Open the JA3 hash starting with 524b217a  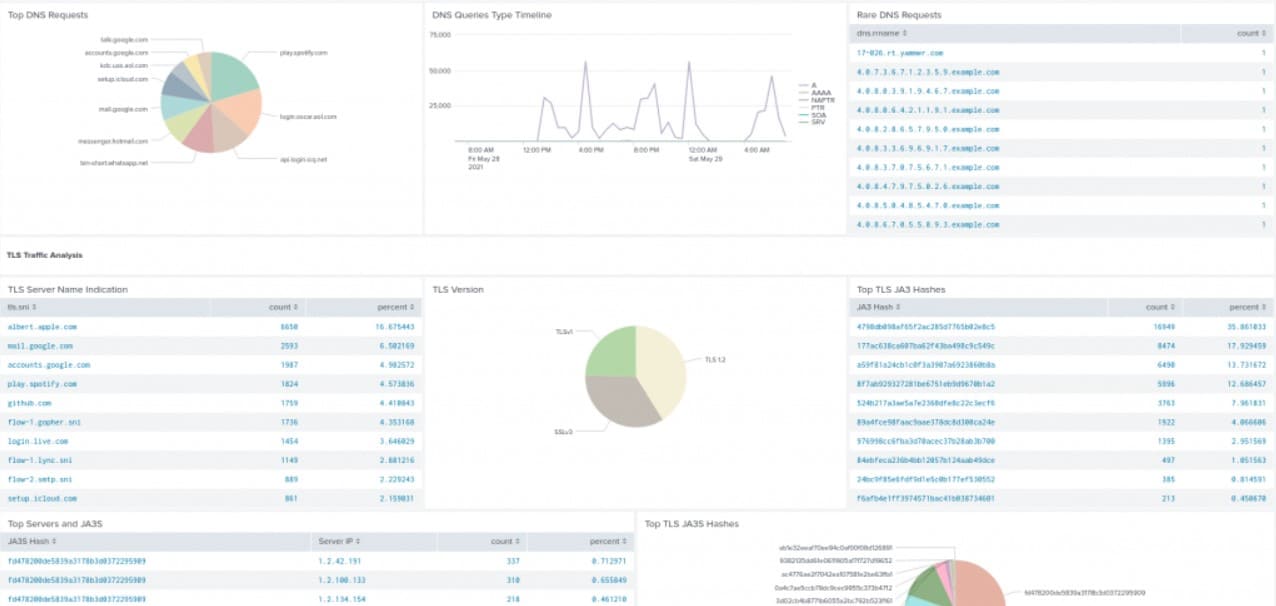pyautogui.click(x=926, y=403)
